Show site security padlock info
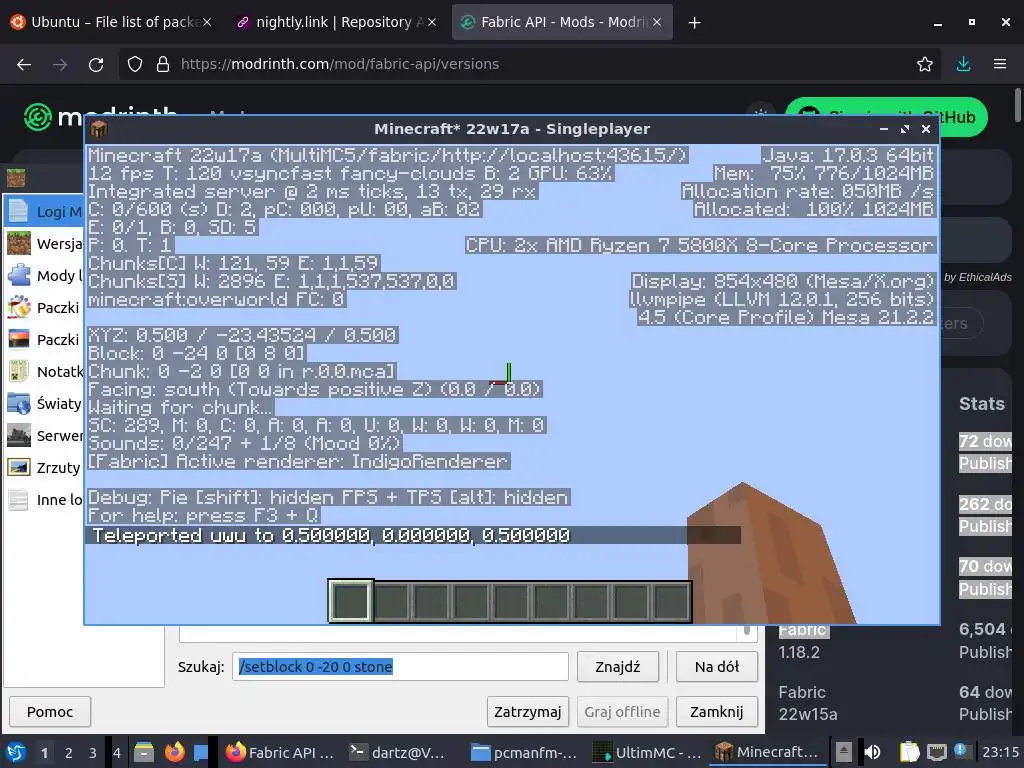1024x768 pixels. tap(163, 64)
